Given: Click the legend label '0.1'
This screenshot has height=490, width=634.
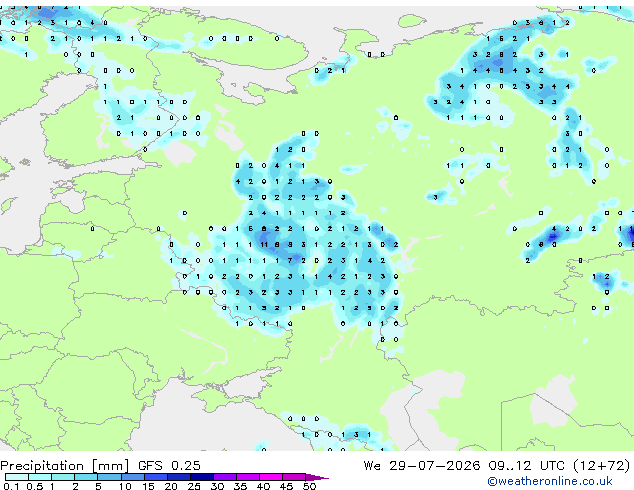Looking at the screenshot, I should pos(11,486).
